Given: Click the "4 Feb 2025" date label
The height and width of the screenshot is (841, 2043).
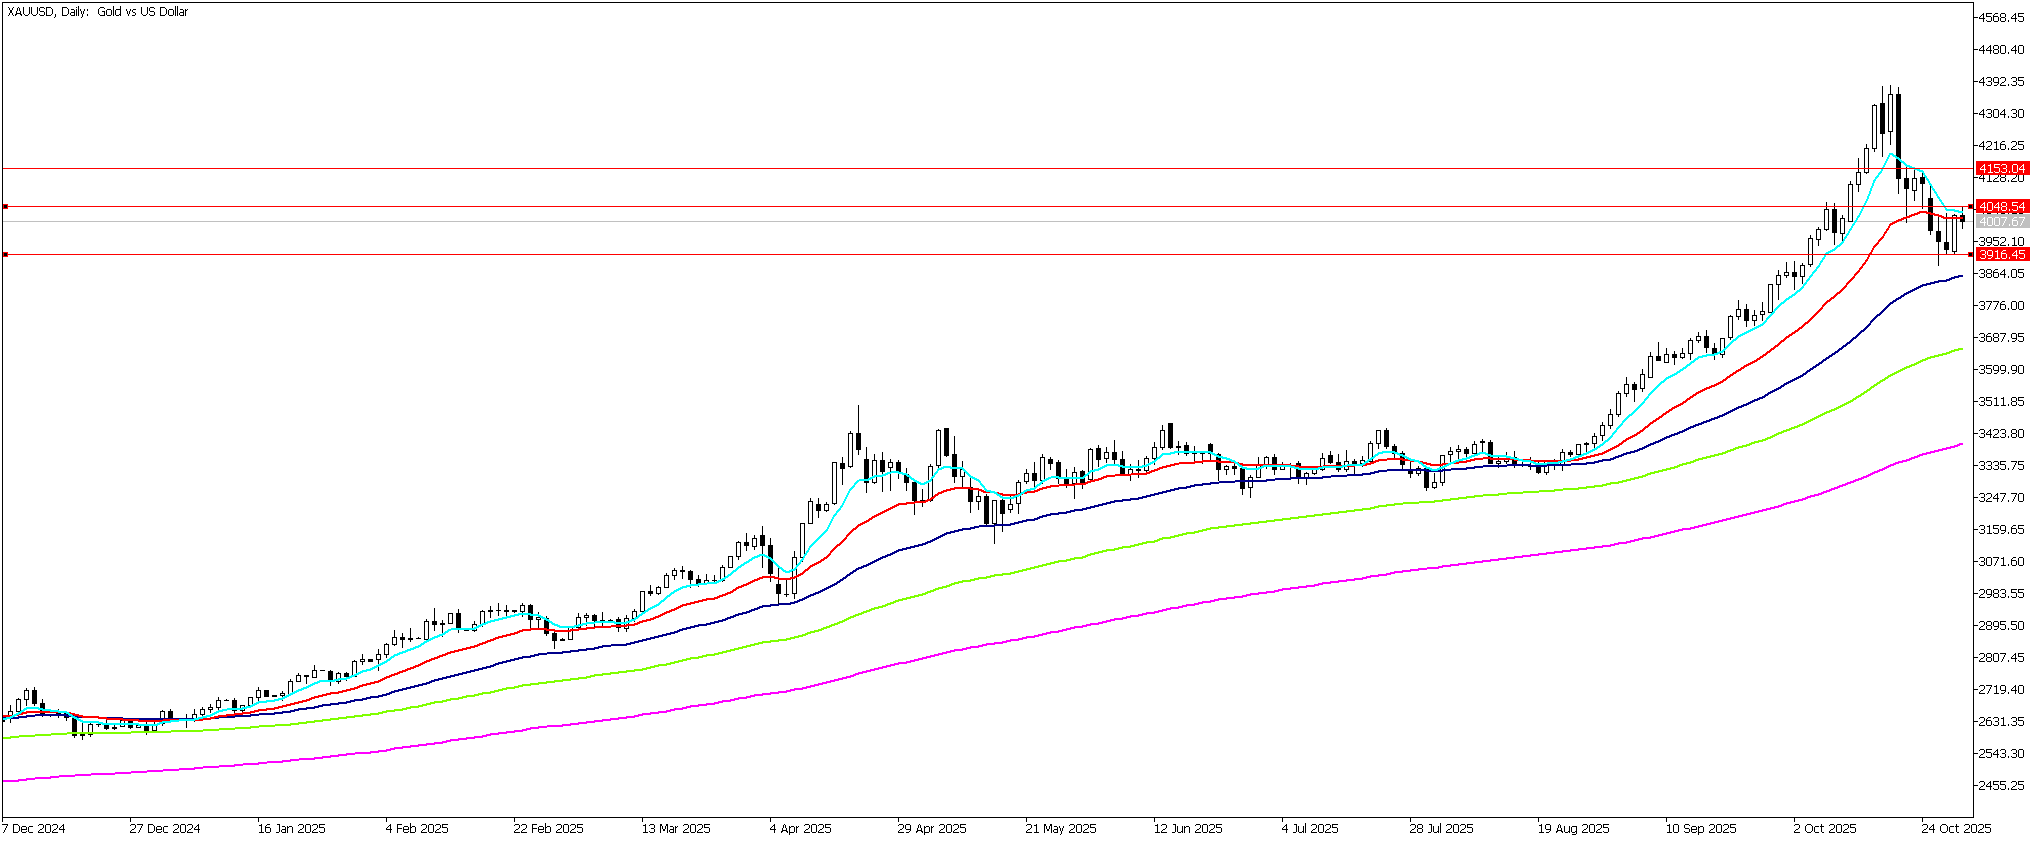Looking at the screenshot, I should tap(417, 829).
